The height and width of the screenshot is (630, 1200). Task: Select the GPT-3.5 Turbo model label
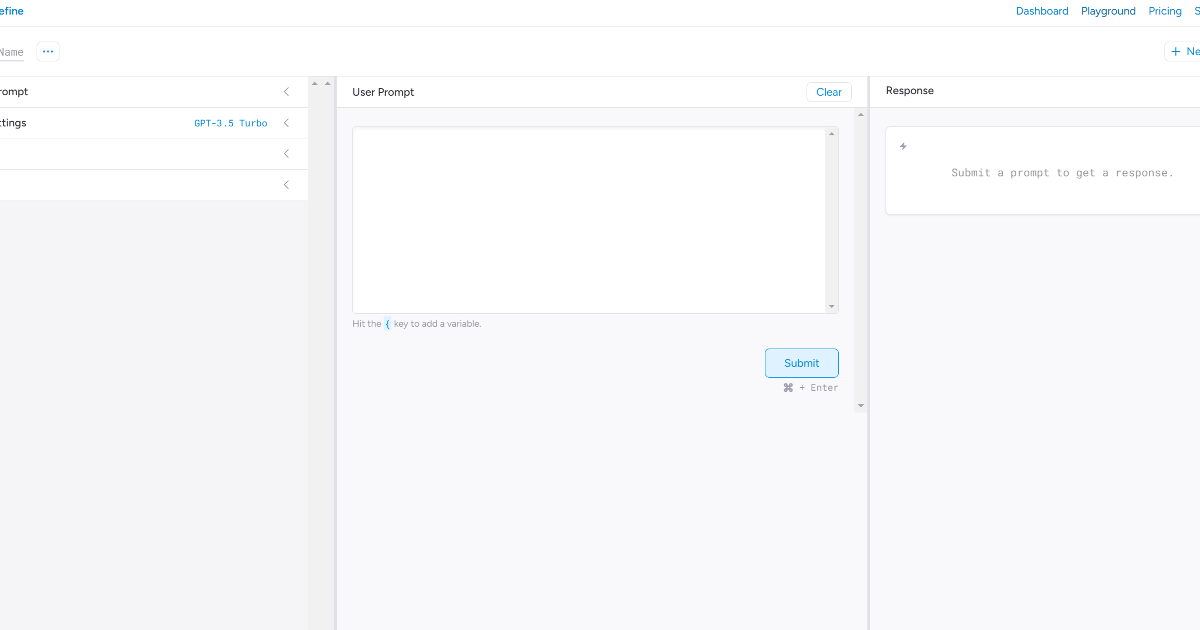point(231,122)
